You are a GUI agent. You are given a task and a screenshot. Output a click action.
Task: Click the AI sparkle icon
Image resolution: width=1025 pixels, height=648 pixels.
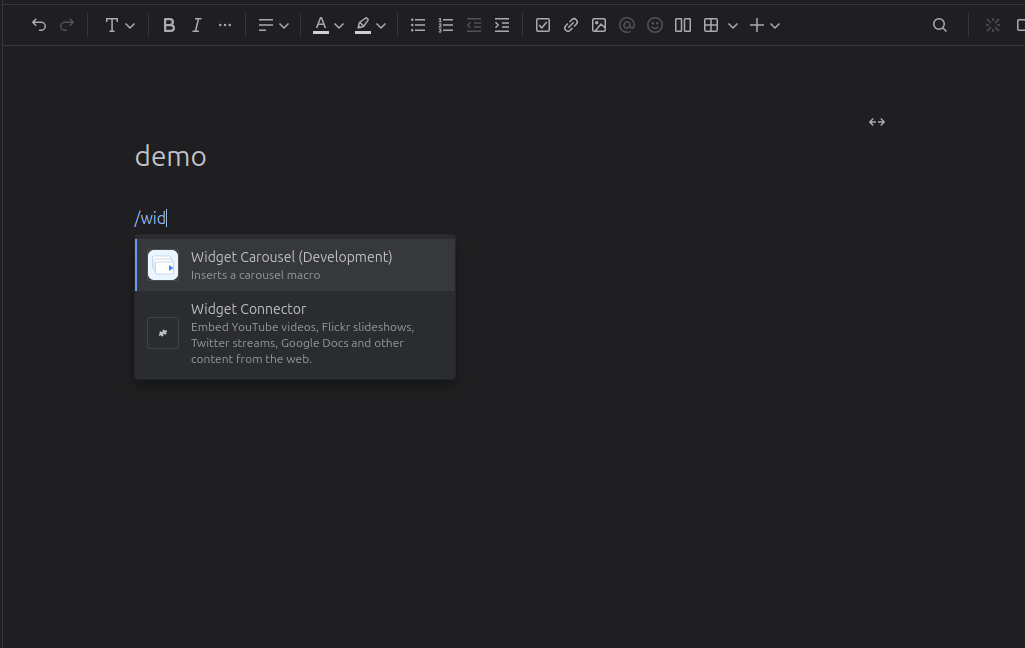click(993, 26)
